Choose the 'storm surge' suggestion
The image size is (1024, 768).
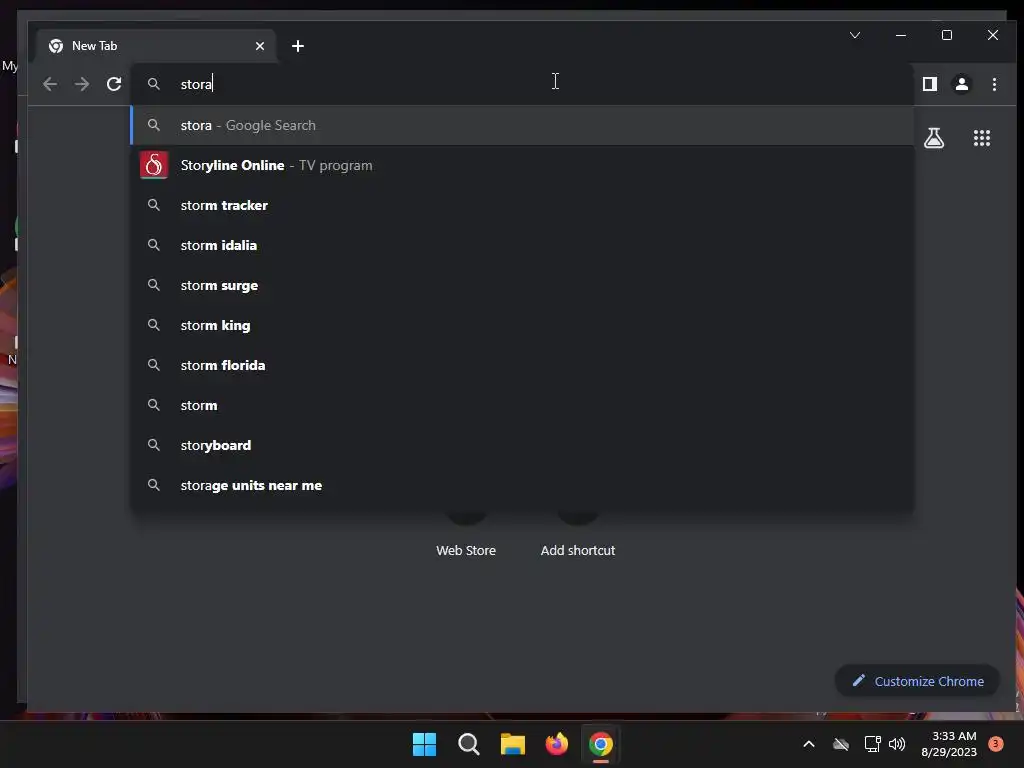click(522, 285)
